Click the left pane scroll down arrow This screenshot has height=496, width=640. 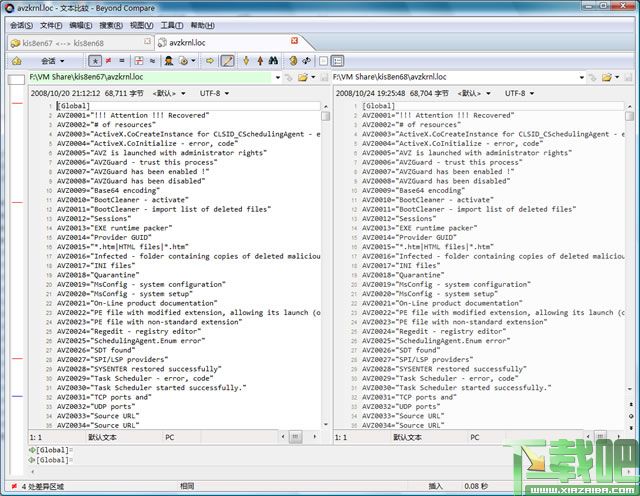tap(325, 425)
